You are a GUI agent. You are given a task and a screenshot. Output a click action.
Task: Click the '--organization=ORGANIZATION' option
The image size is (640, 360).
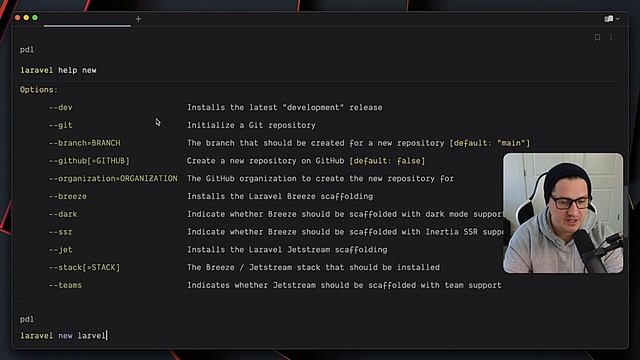click(x=113, y=178)
